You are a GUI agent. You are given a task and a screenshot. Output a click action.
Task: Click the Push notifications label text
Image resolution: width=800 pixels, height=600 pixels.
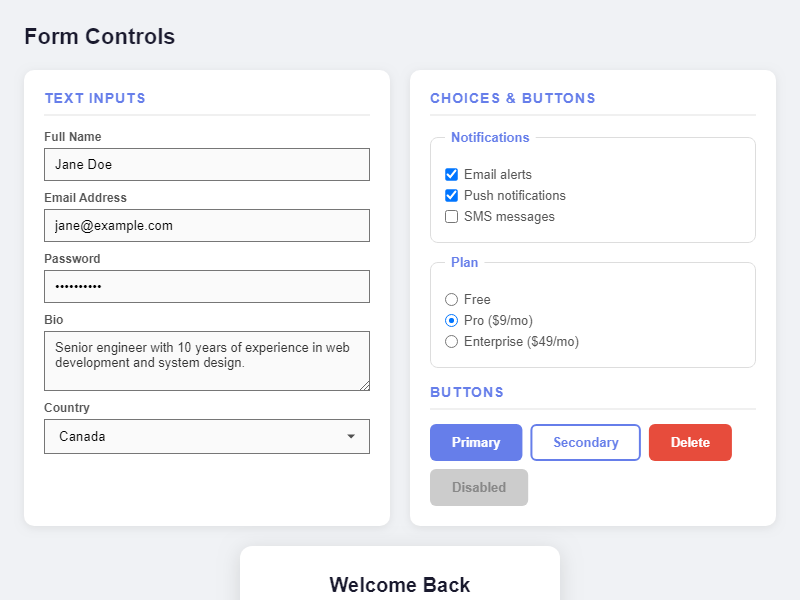point(515,196)
